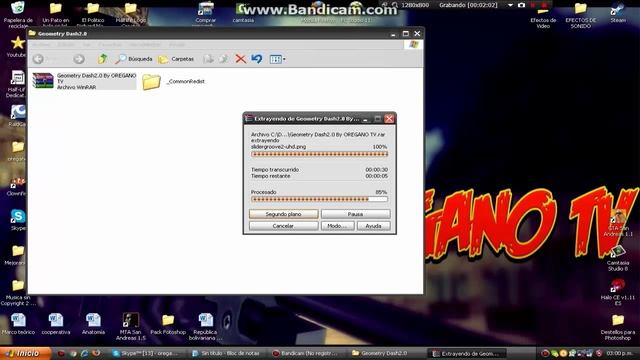Select the Camtasia Studio 8 shortcut
640x360 pixels.
618,258
